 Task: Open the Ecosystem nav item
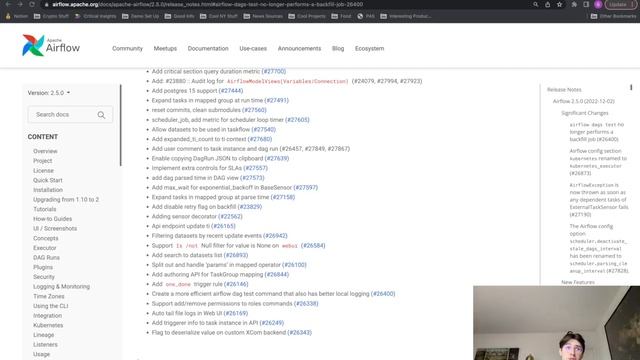(x=369, y=49)
